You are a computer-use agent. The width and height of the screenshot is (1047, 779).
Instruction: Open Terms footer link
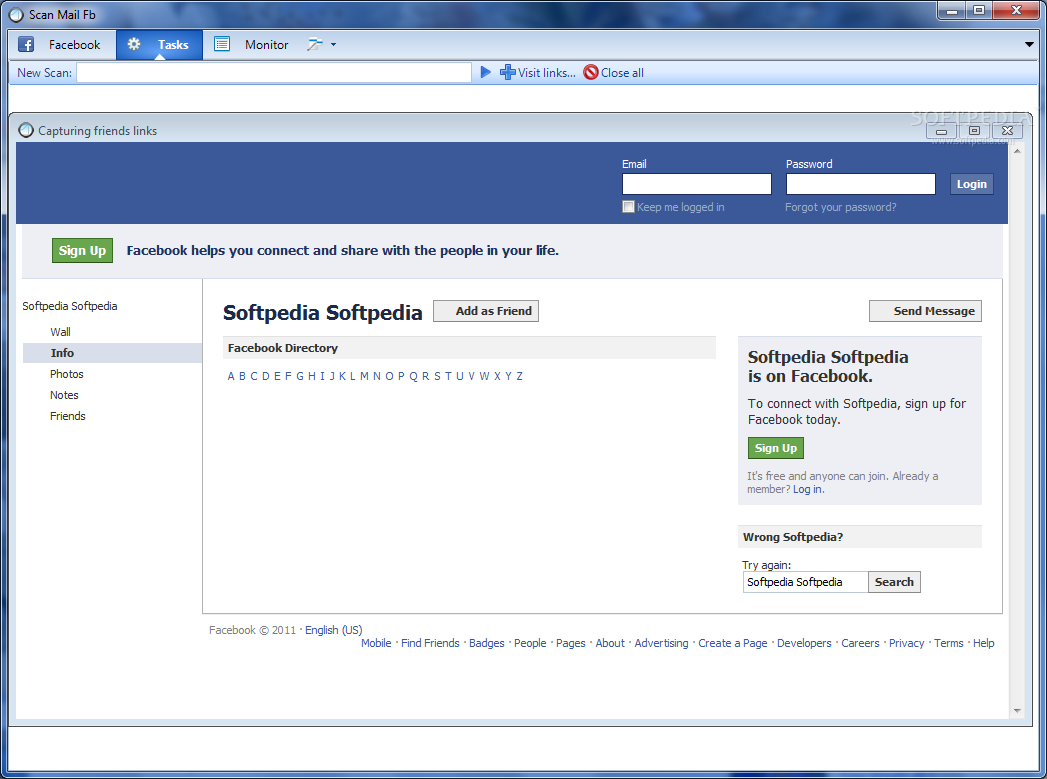tap(949, 643)
